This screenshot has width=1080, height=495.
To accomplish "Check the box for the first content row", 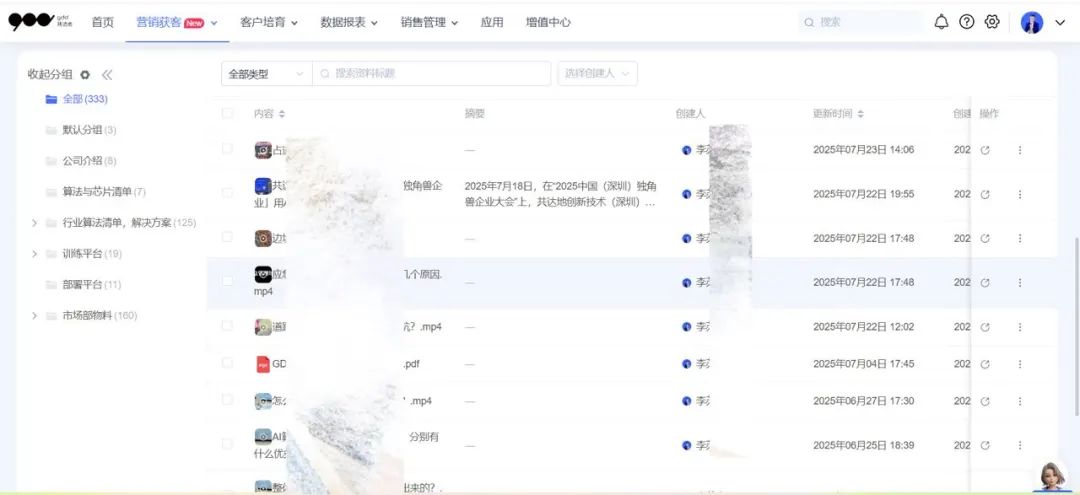I will point(227,150).
